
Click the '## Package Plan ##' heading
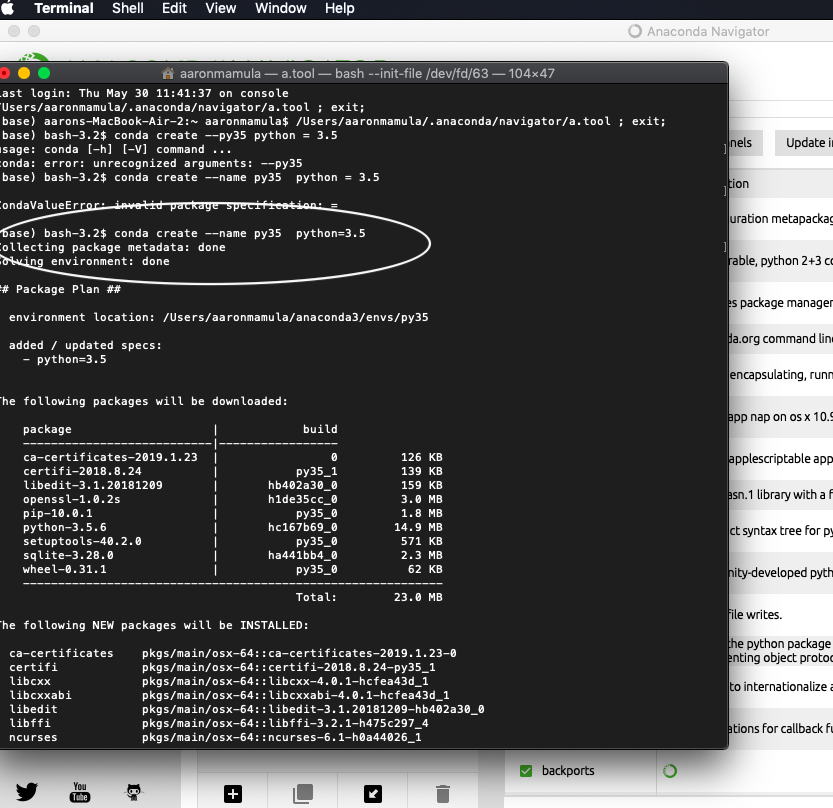pos(61,290)
